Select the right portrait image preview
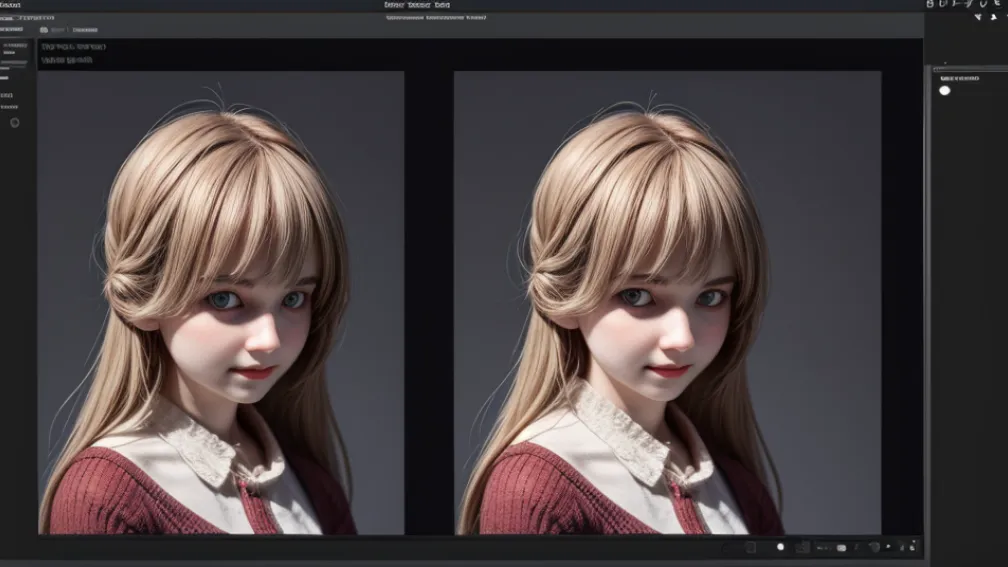Viewport: 1008px width, 567px height. 667,302
